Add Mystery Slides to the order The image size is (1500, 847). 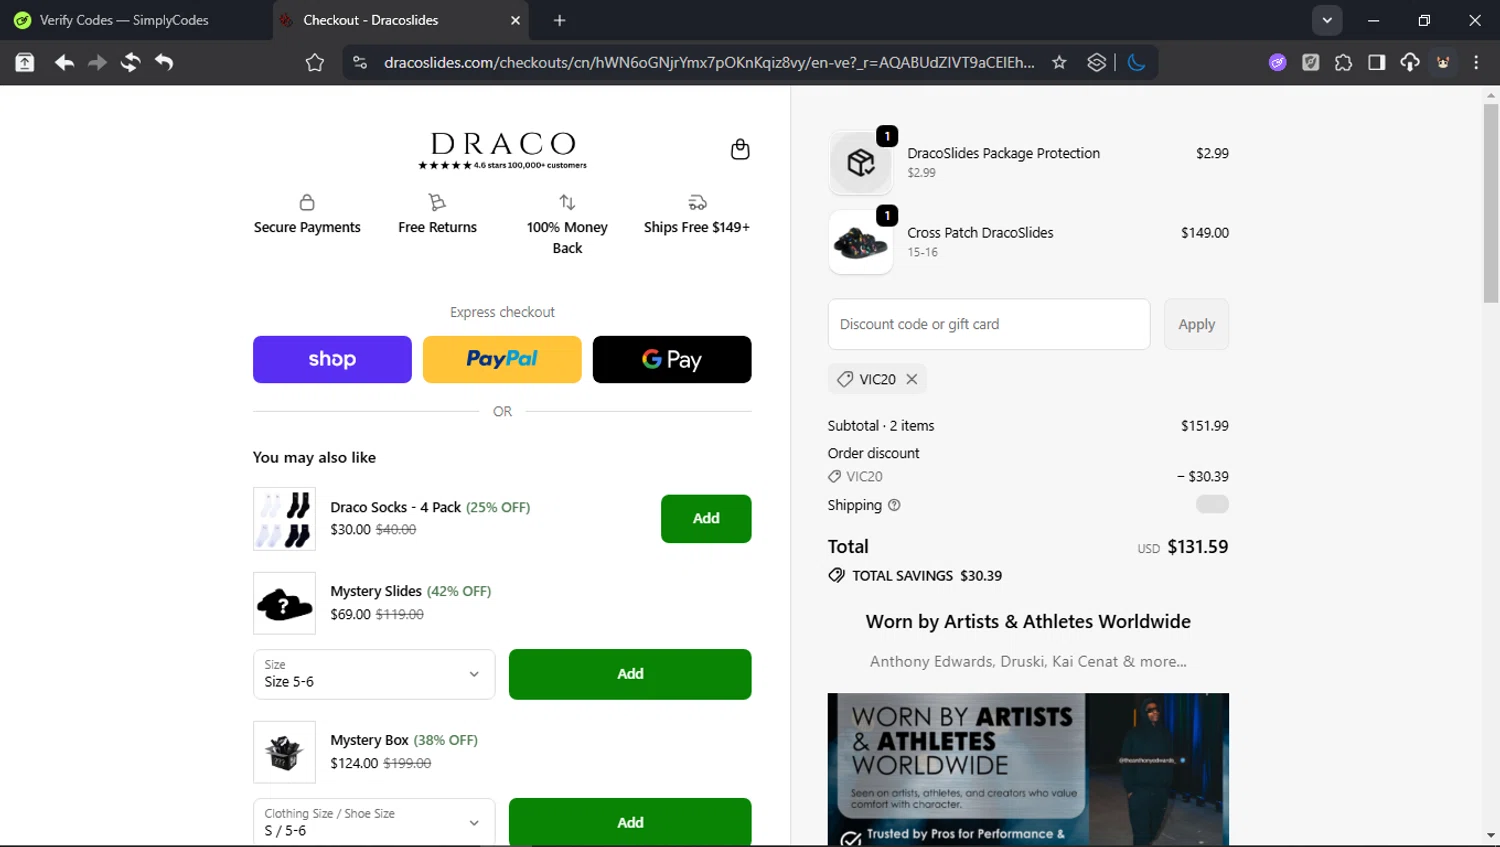[x=630, y=674]
